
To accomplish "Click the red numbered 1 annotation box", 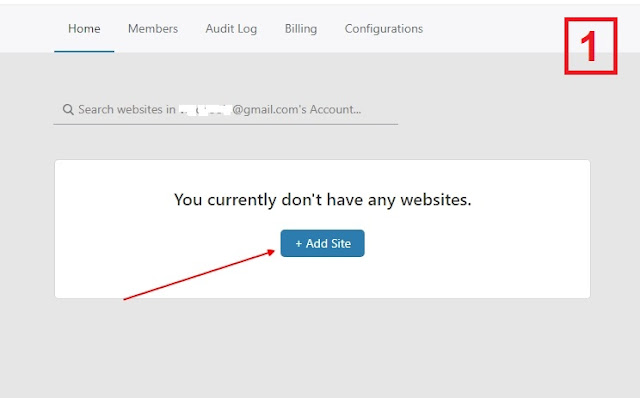I will (591, 46).
